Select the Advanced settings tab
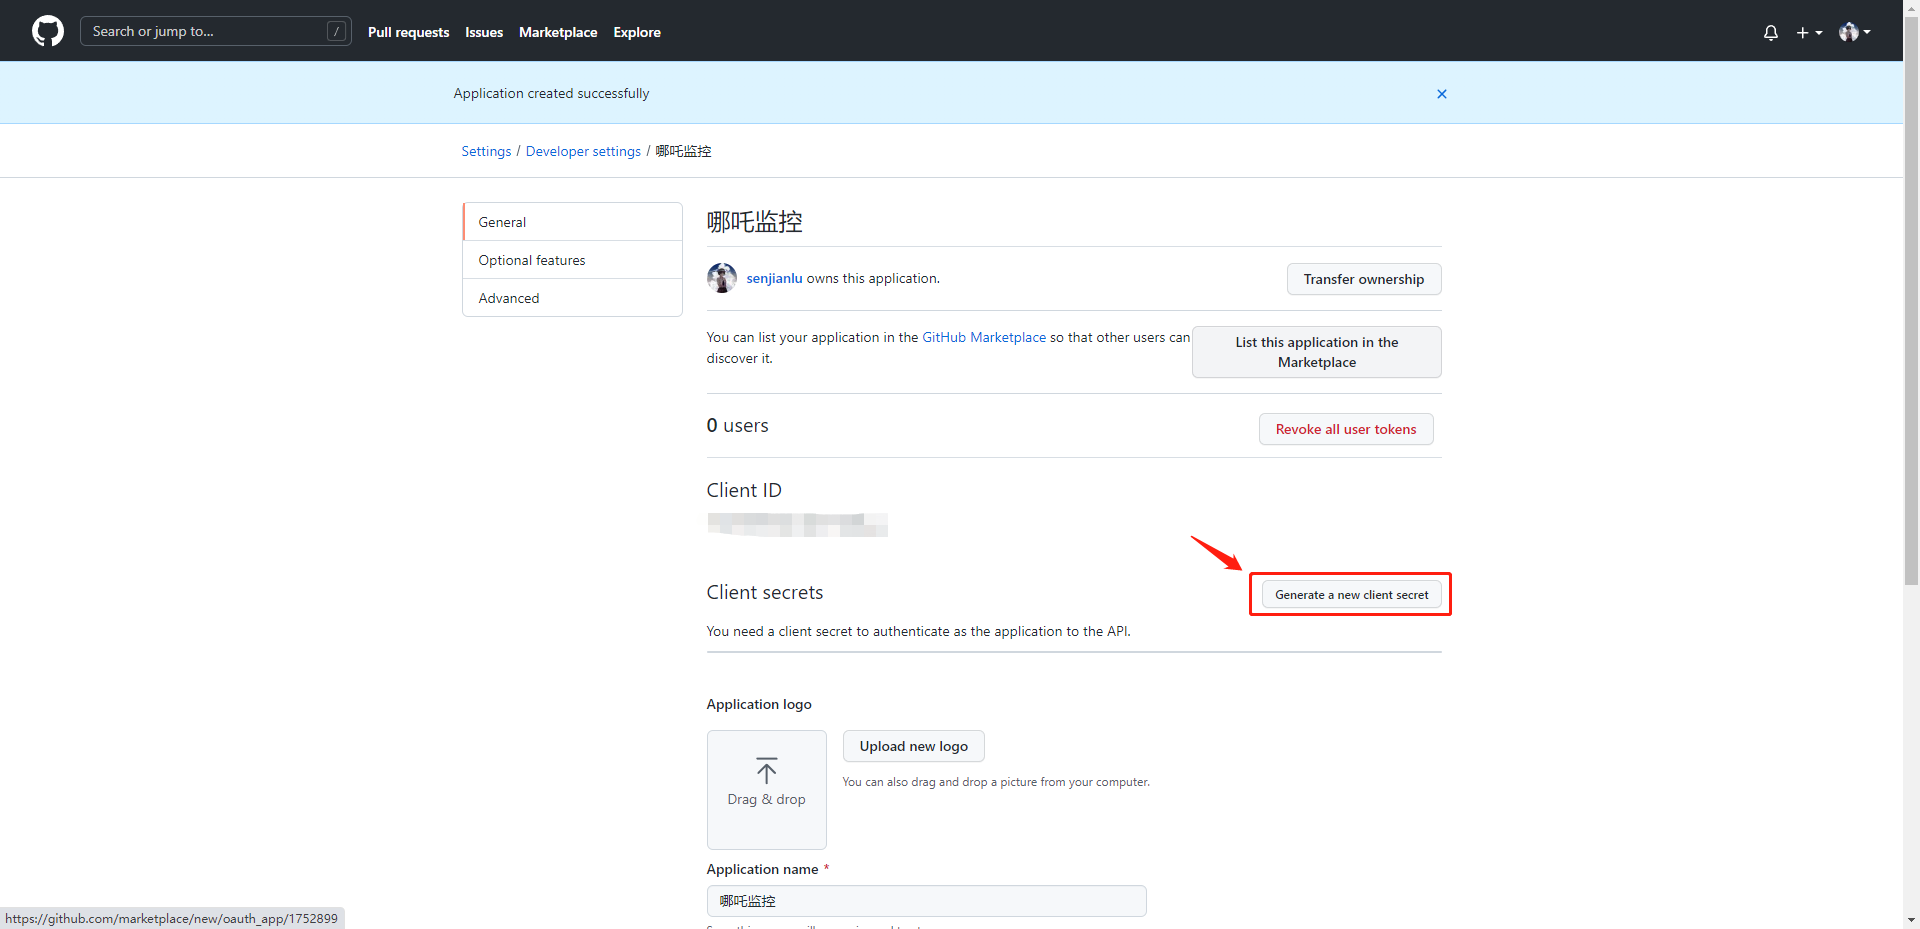1920x929 pixels. coord(573,298)
